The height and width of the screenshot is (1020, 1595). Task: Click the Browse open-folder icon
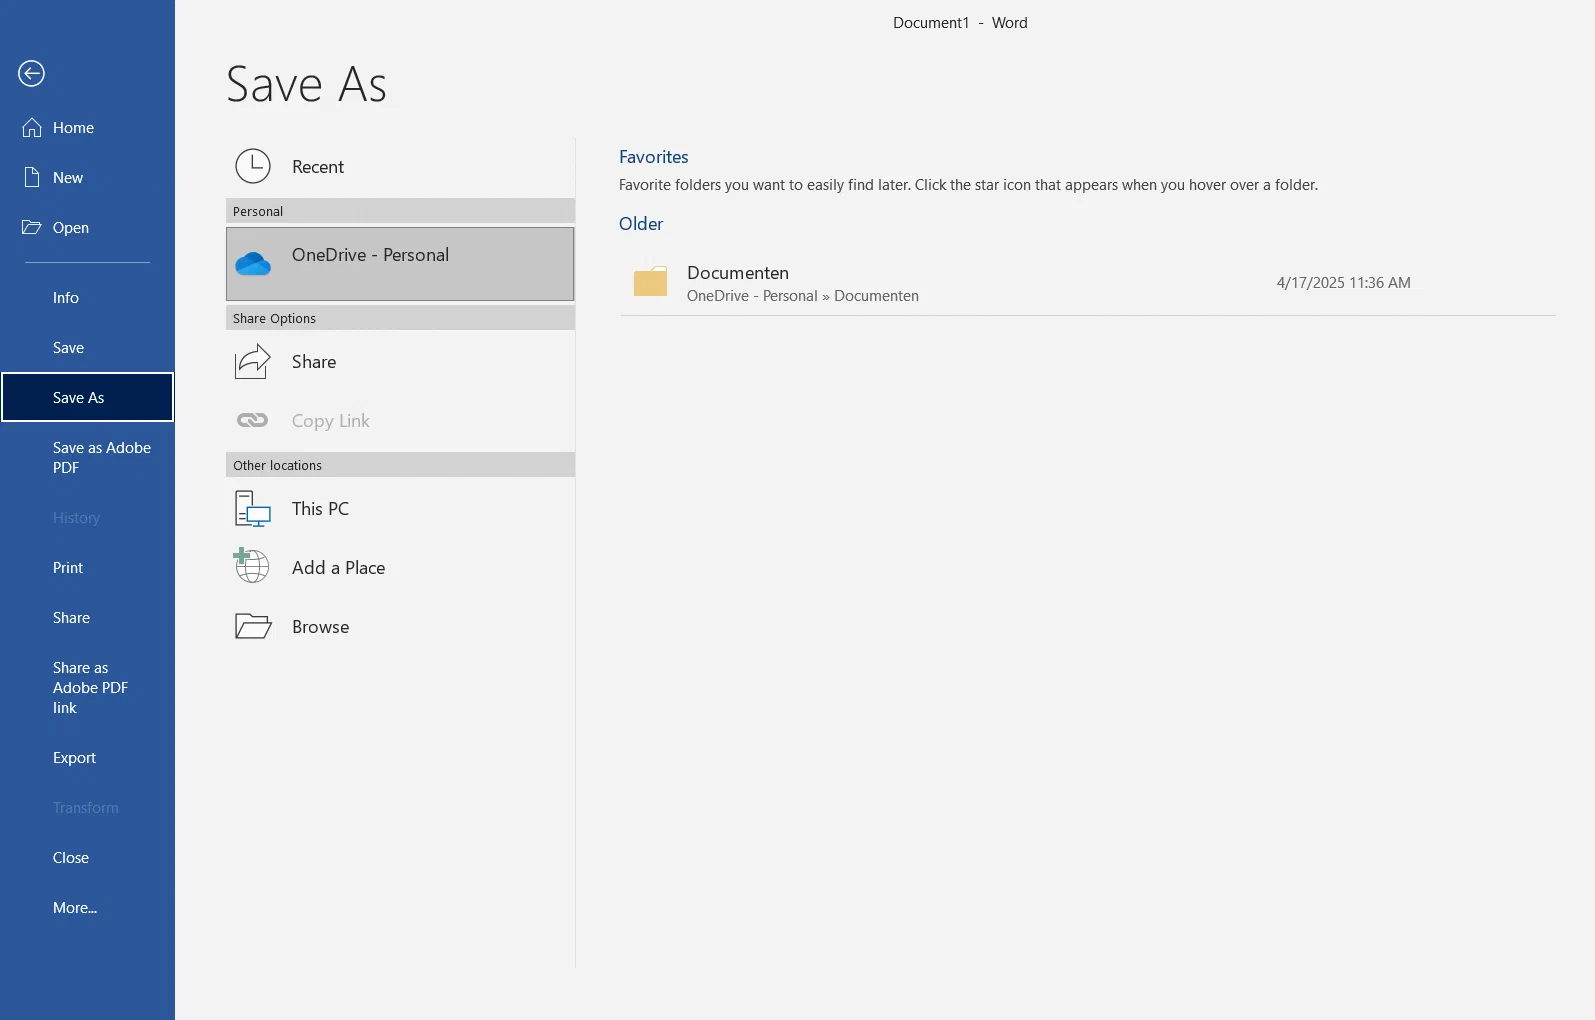(x=253, y=626)
